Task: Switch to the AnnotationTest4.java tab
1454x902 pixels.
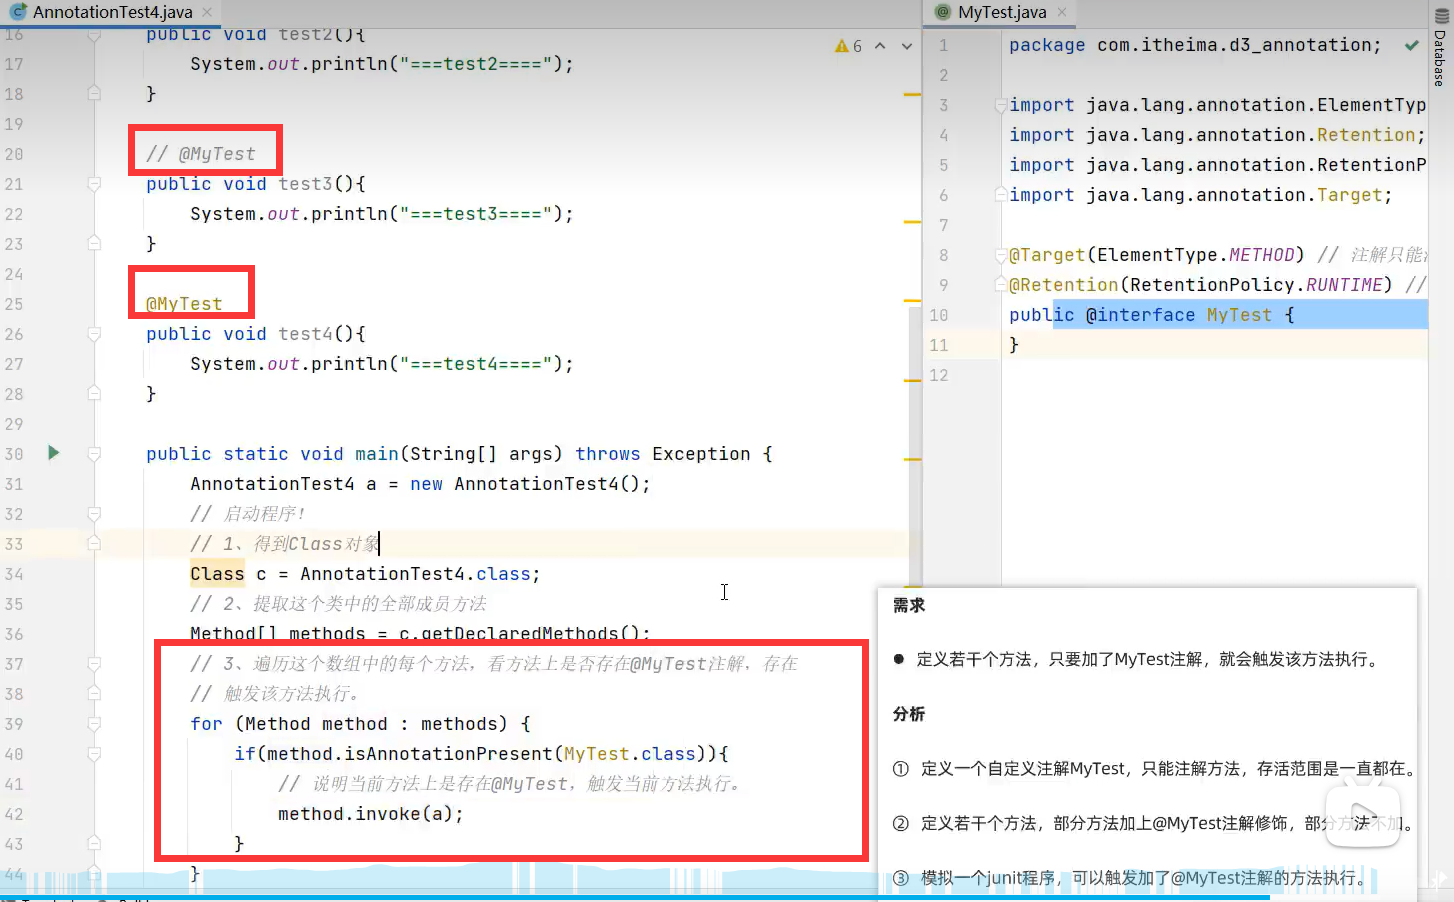Action: (x=111, y=12)
